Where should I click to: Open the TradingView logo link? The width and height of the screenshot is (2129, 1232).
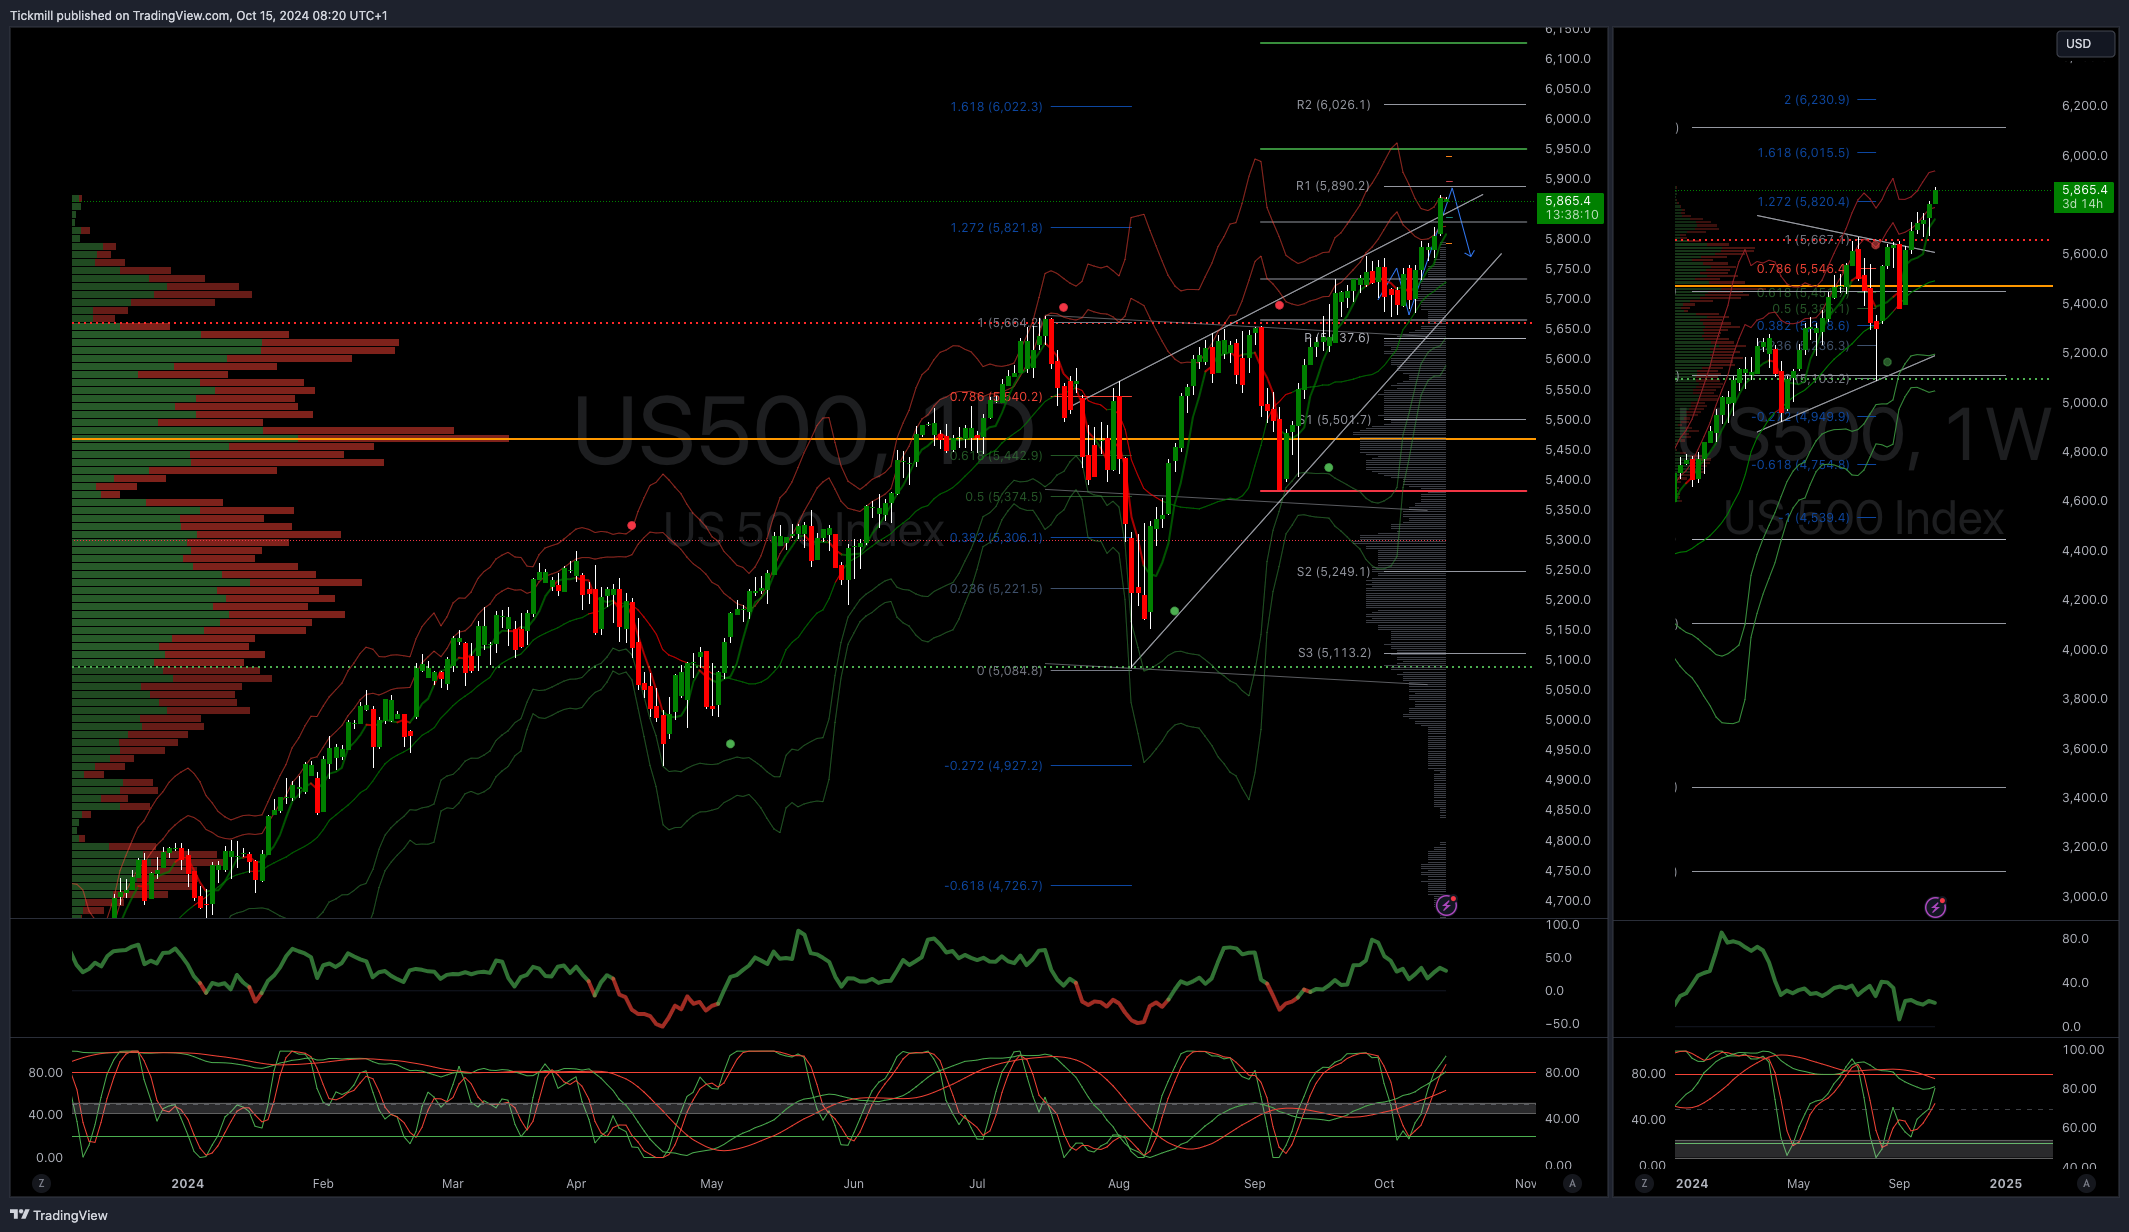[59, 1215]
